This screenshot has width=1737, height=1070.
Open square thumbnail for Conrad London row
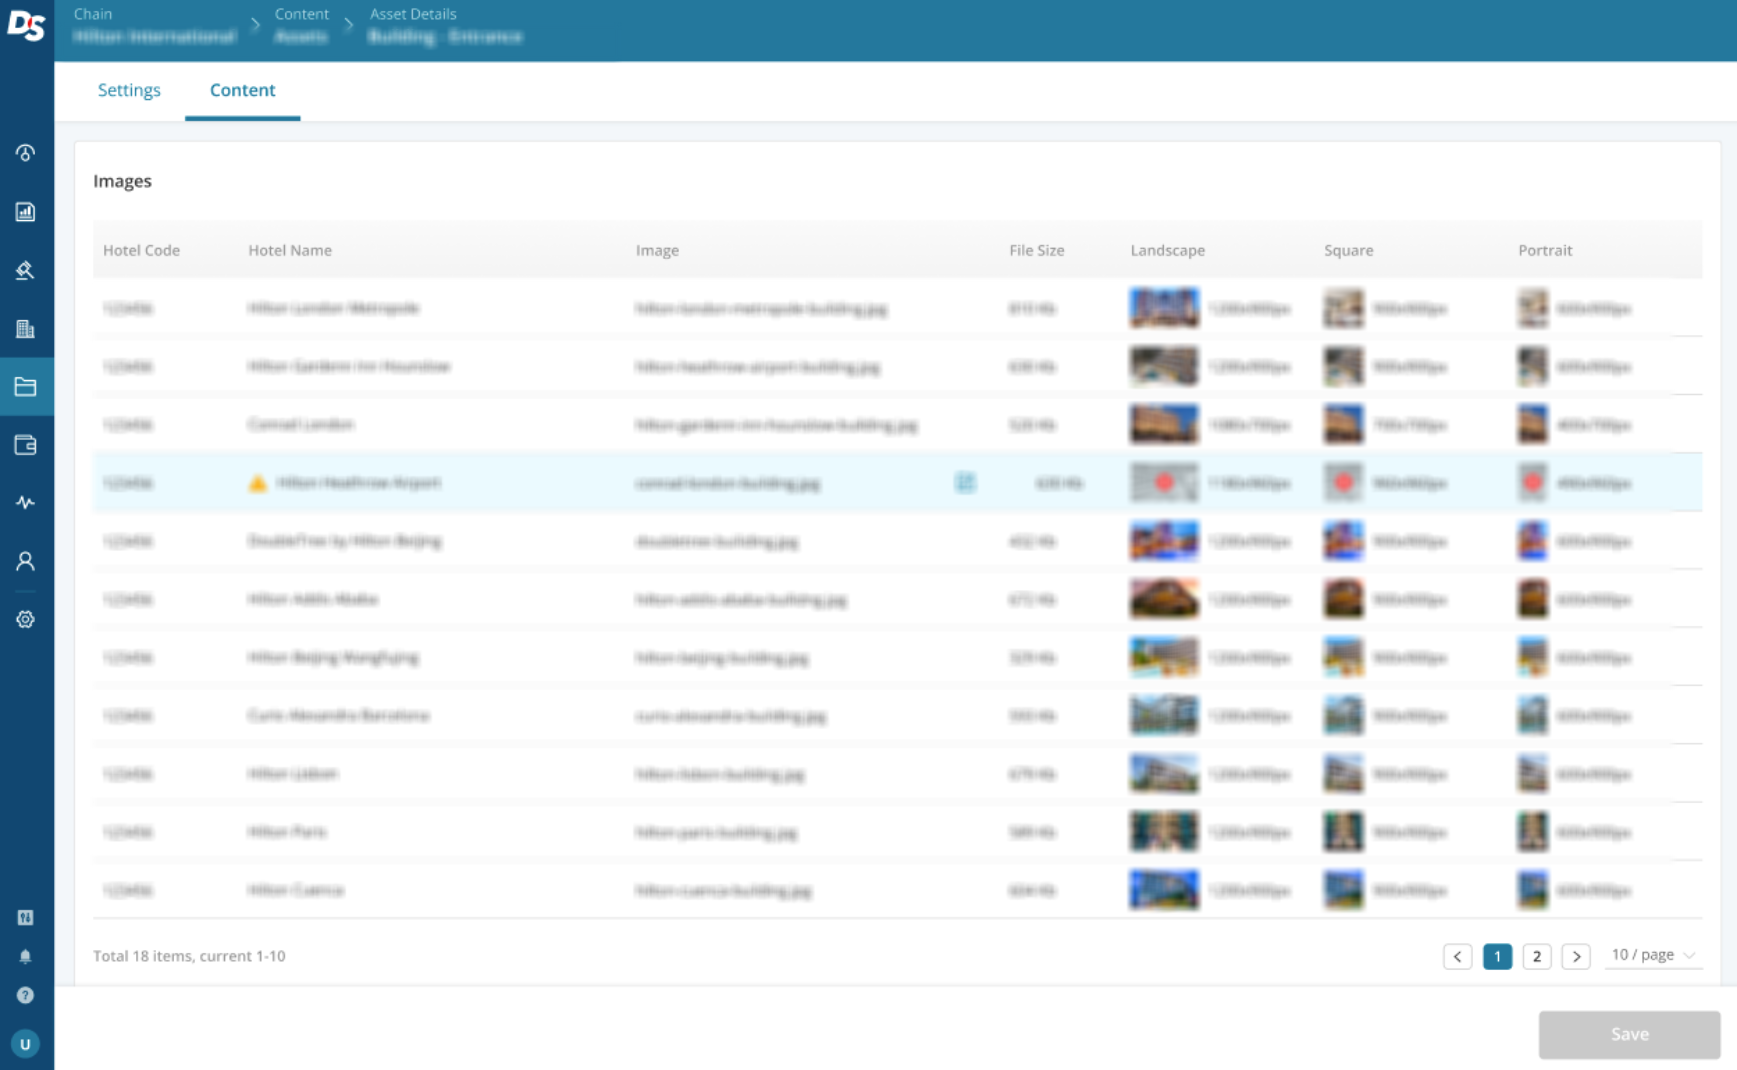(1343, 424)
